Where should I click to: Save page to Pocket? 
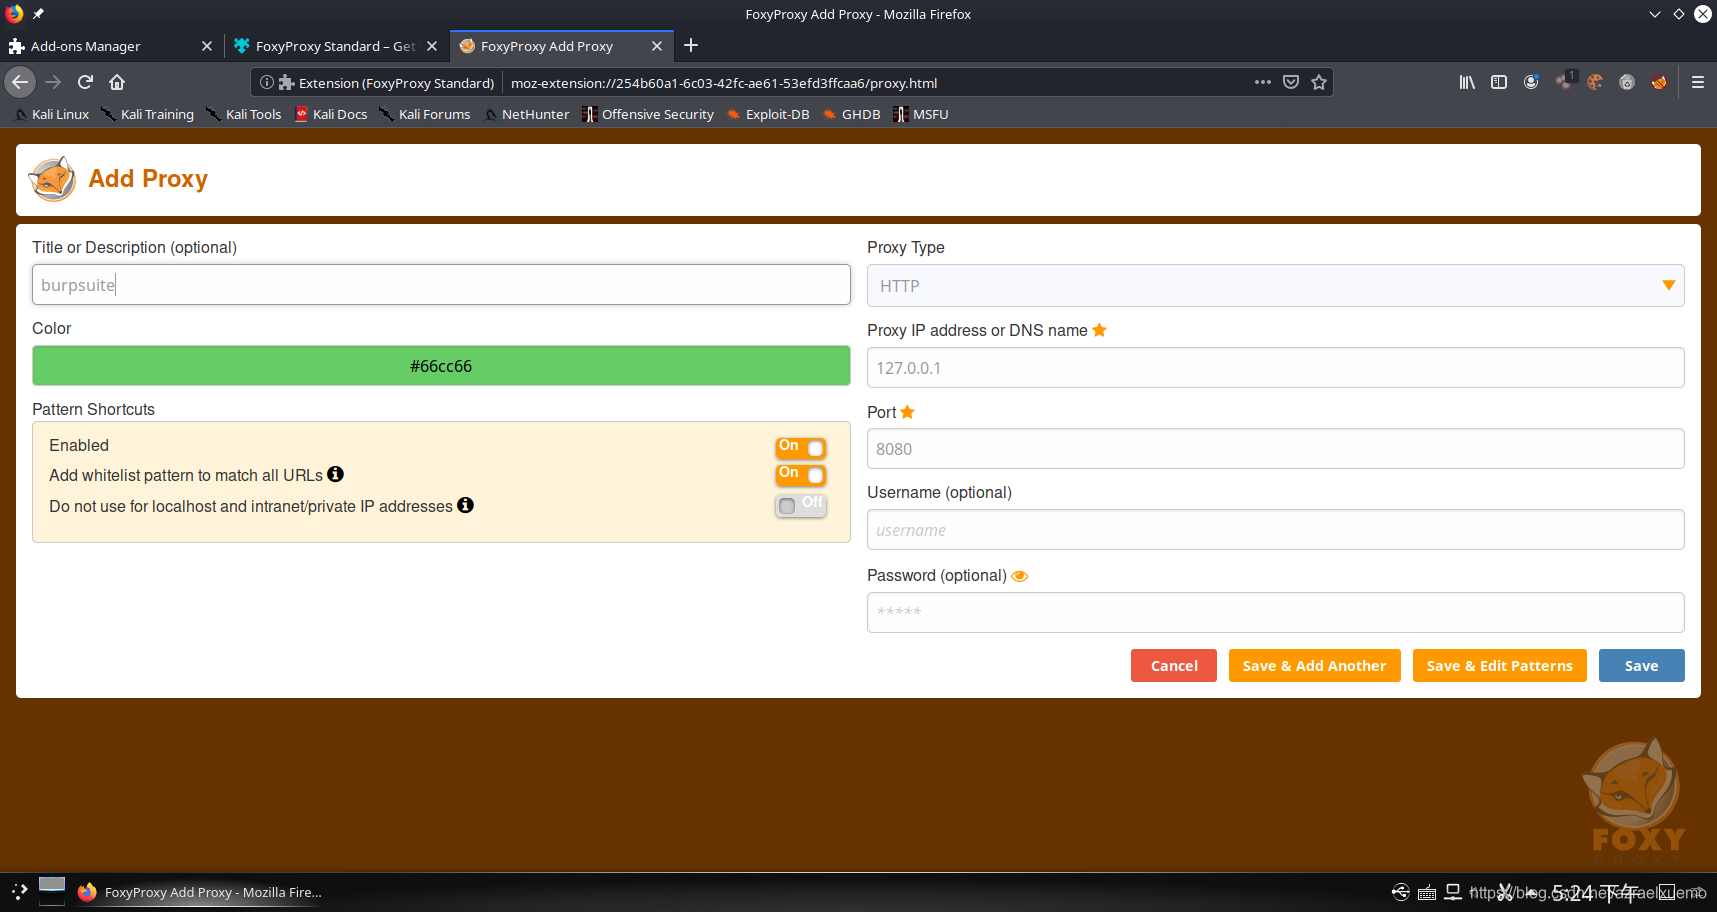pos(1291,82)
